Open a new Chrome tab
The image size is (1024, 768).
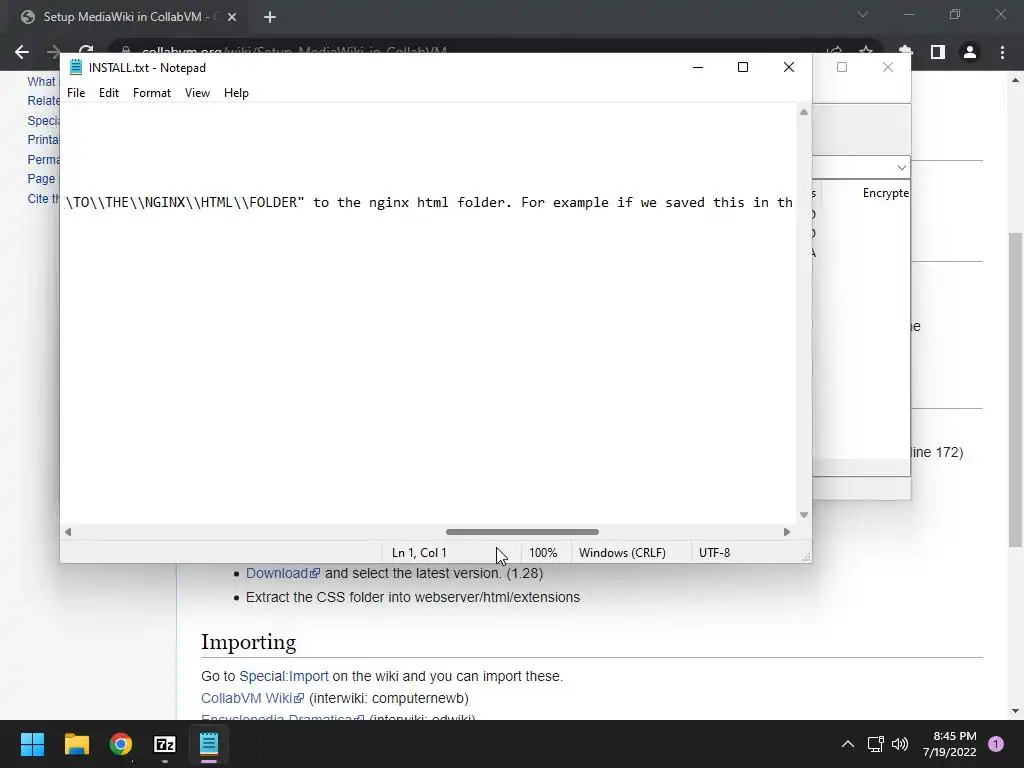(270, 17)
